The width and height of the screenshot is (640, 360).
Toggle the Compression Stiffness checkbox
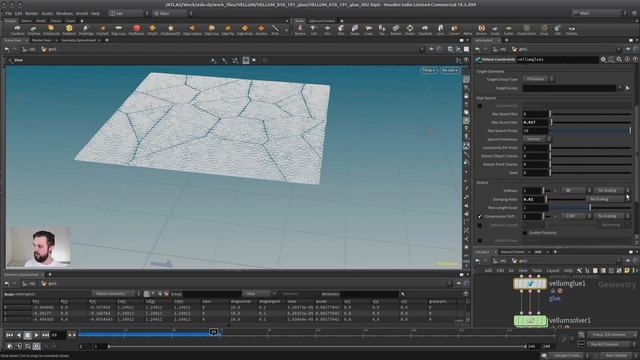[480, 216]
